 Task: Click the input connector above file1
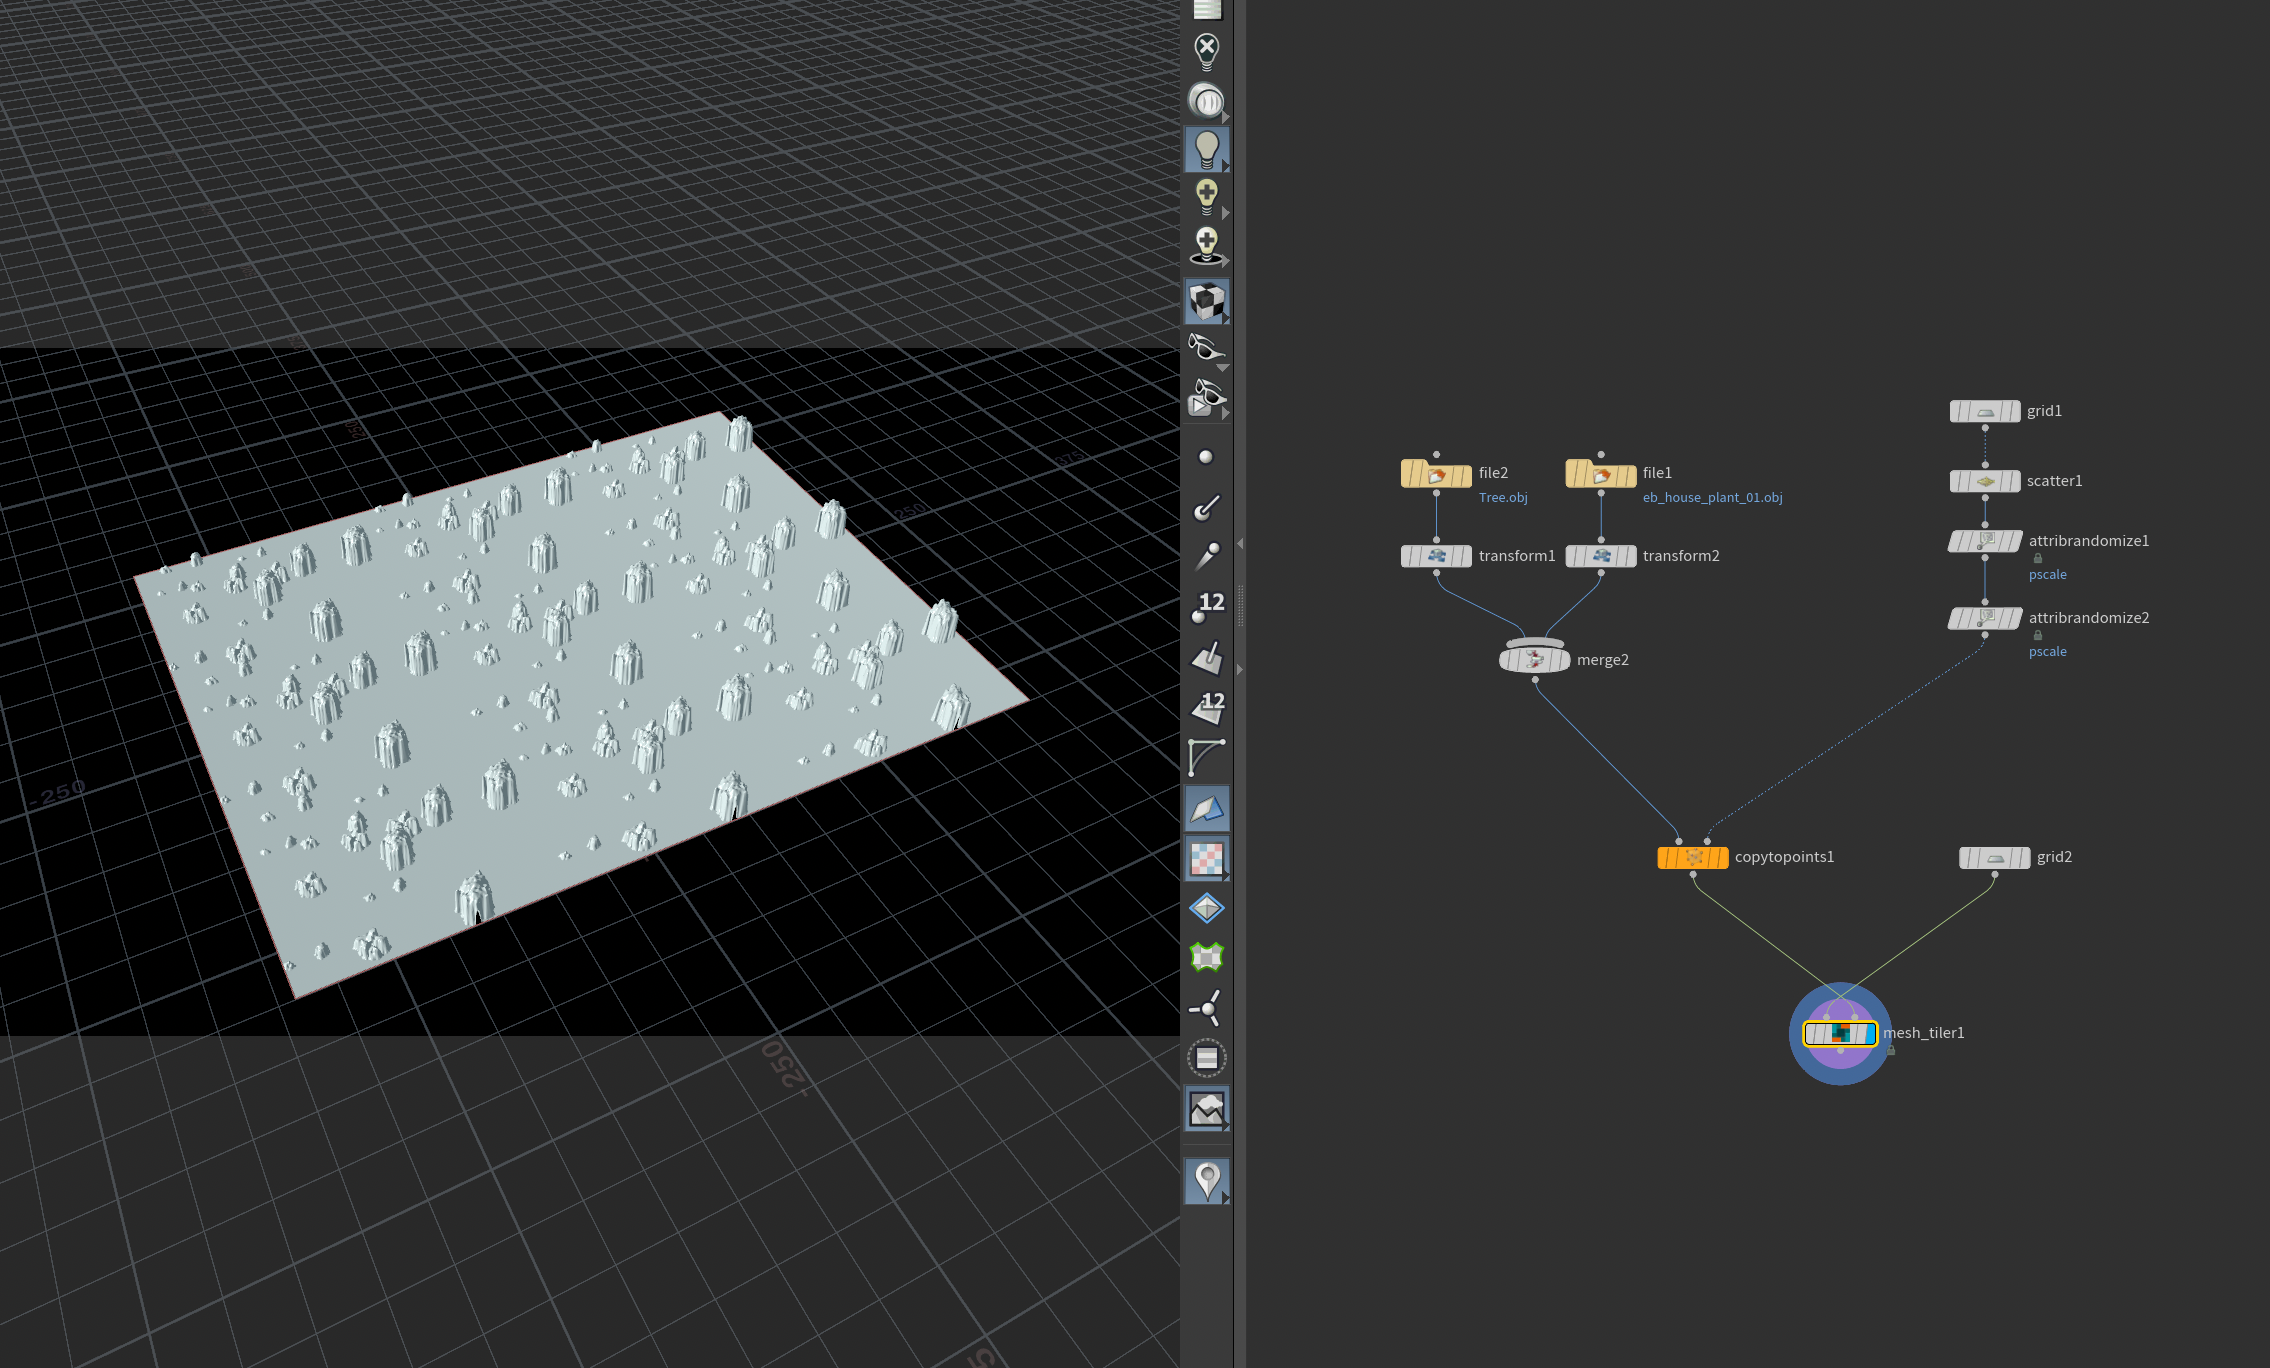click(x=1601, y=455)
